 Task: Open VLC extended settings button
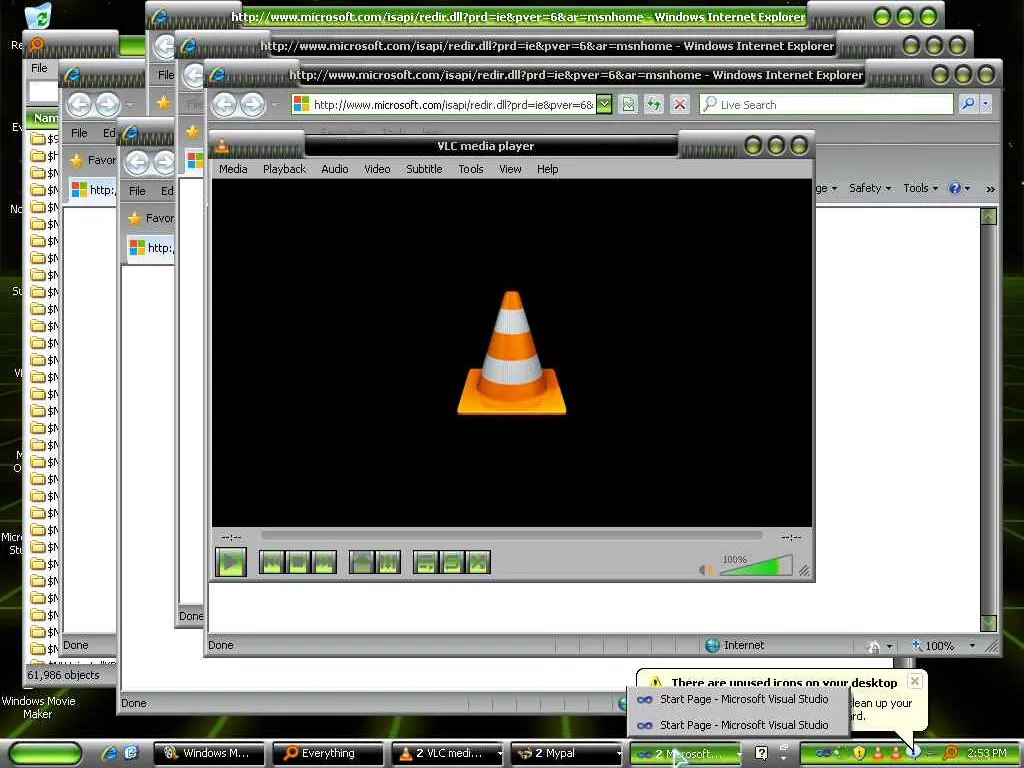pyautogui.click(x=388, y=562)
